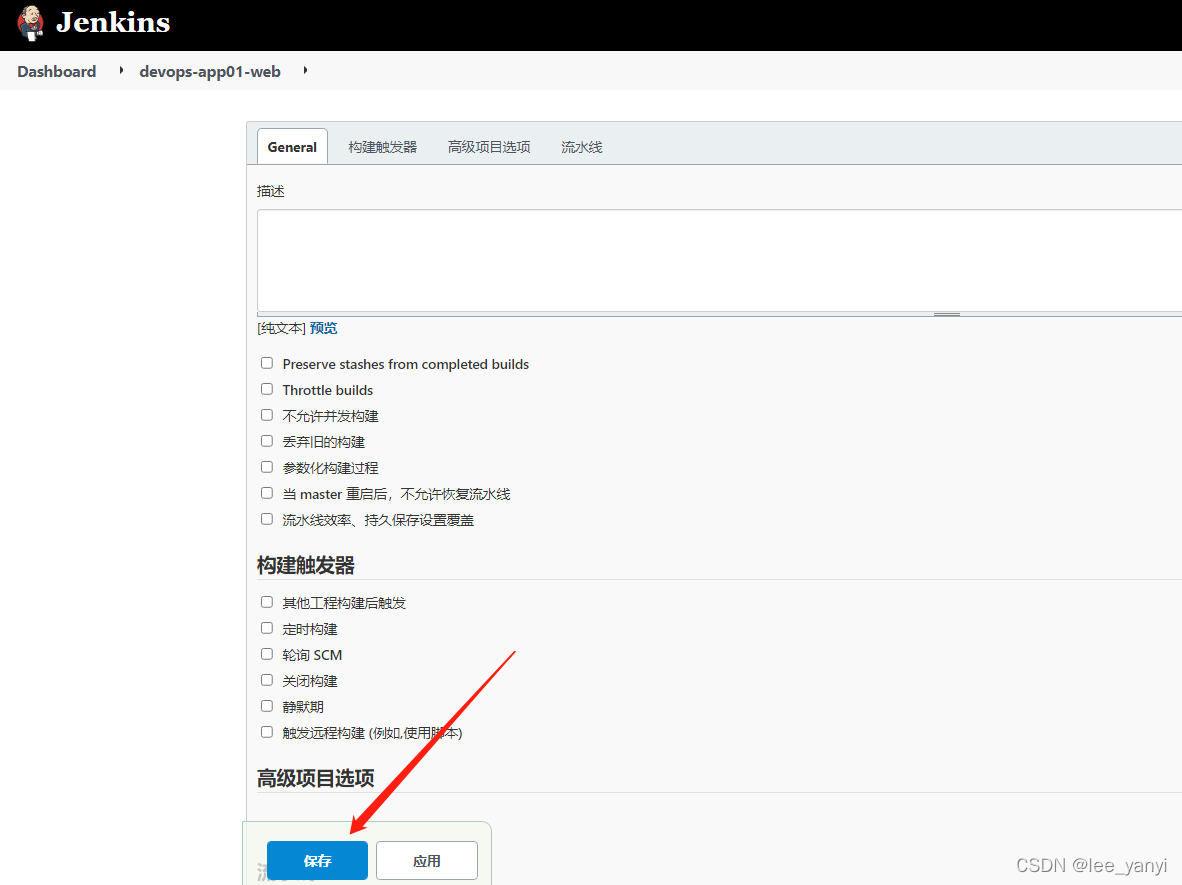Expand arrow after devops-app01-web breadcrumb
The width and height of the screenshot is (1182, 885).
click(x=305, y=70)
